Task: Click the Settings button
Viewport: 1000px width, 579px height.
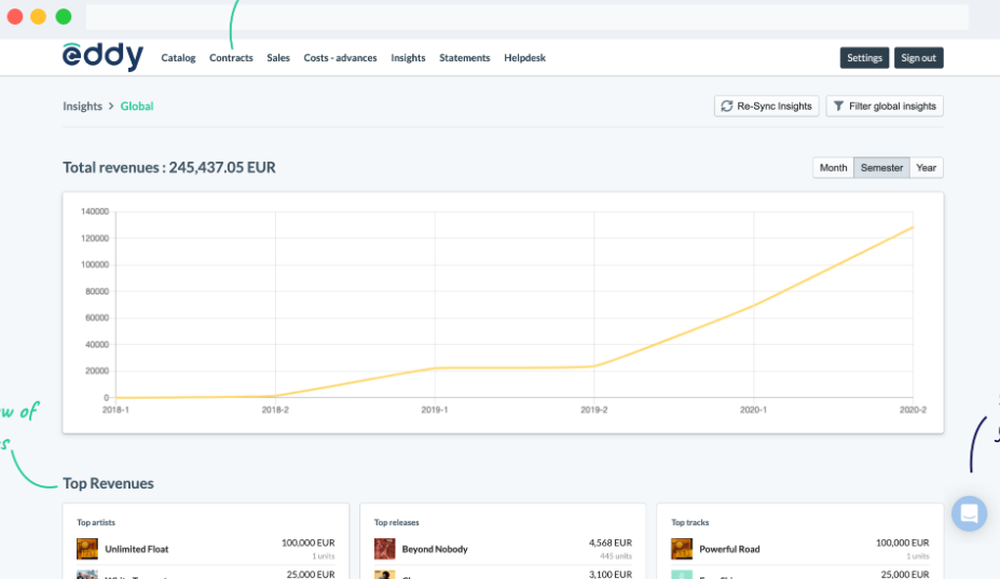Action: click(864, 58)
